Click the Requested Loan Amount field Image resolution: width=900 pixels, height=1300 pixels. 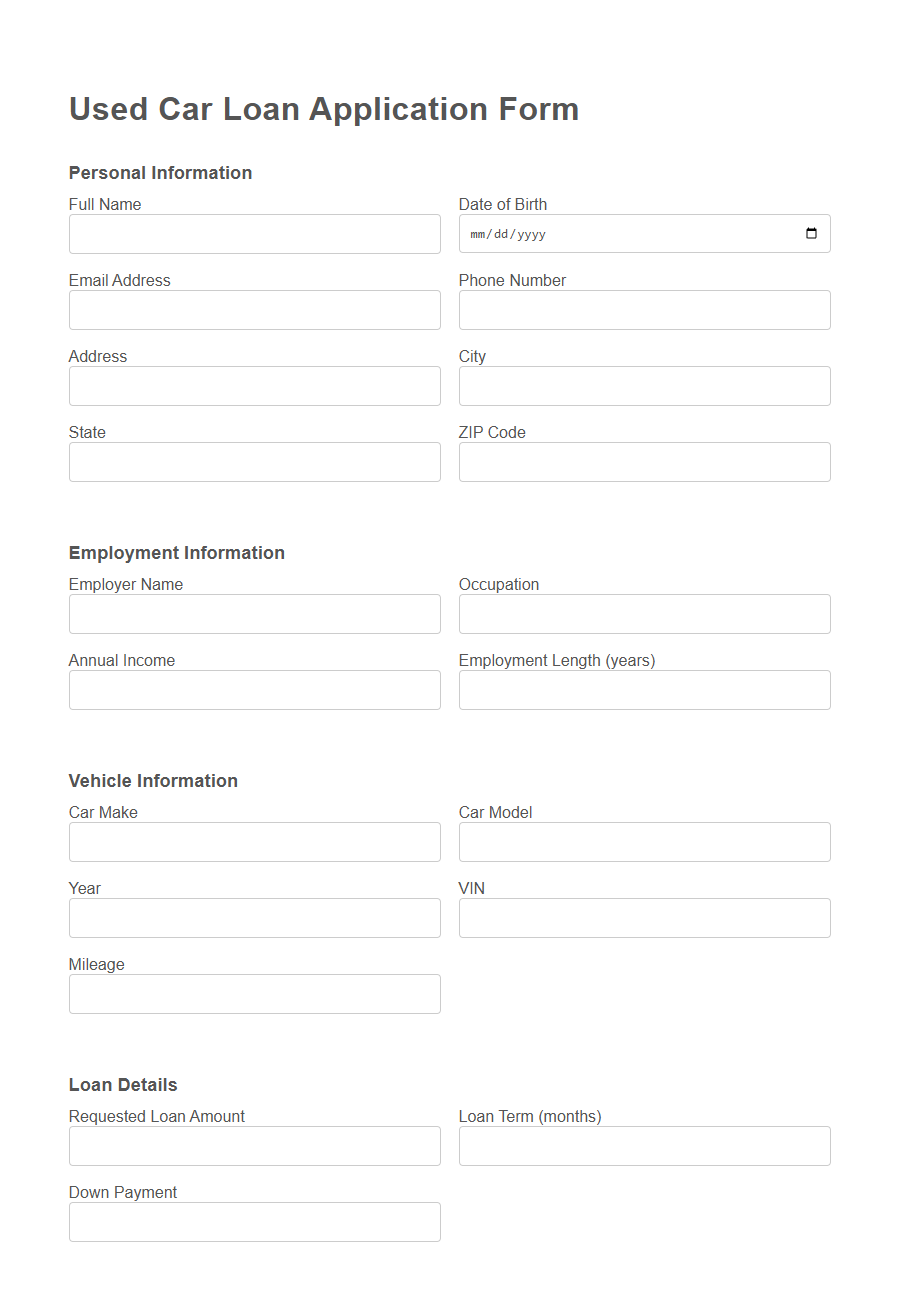tap(254, 1145)
